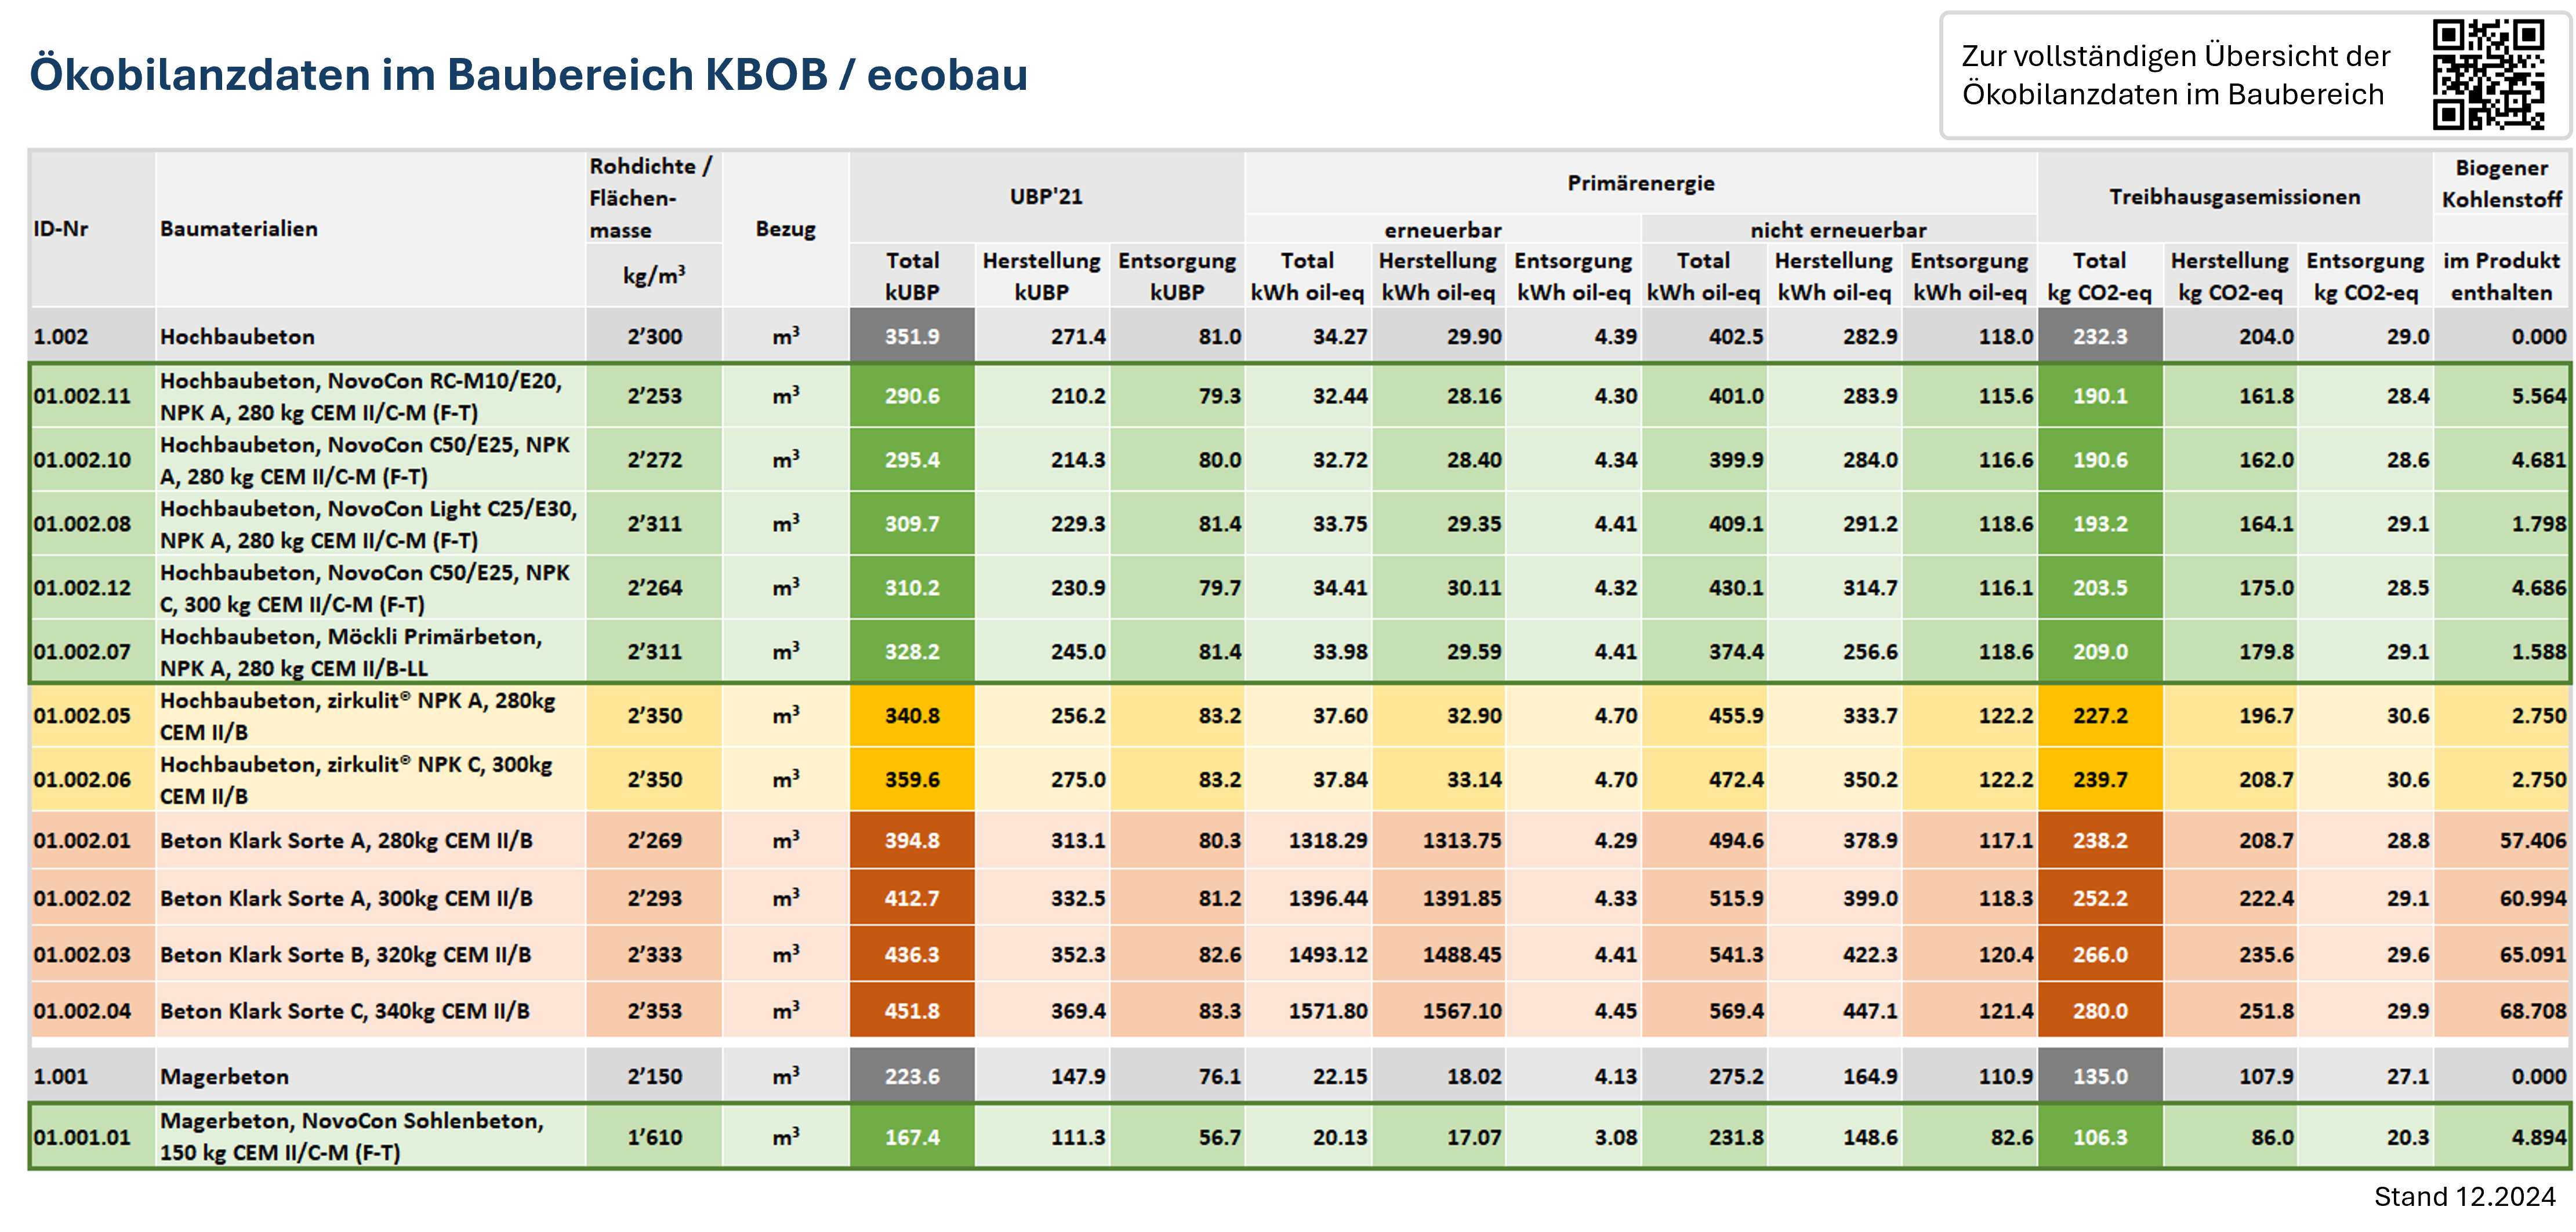This screenshot has width=2576, height=1232.
Task: Click greenhouse gas total cell 190.1
Action: click(2100, 396)
